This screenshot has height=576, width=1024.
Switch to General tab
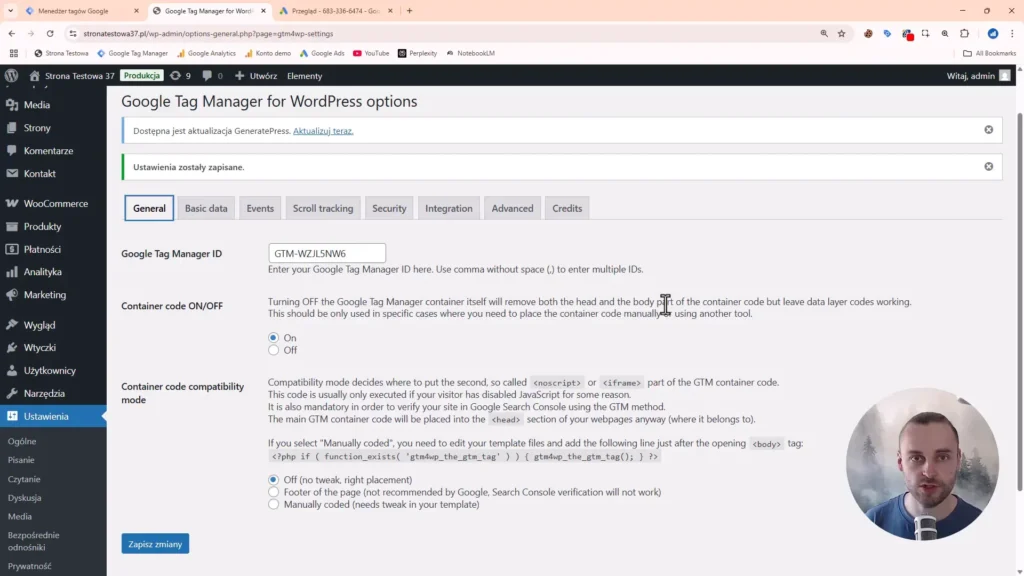tap(149, 208)
